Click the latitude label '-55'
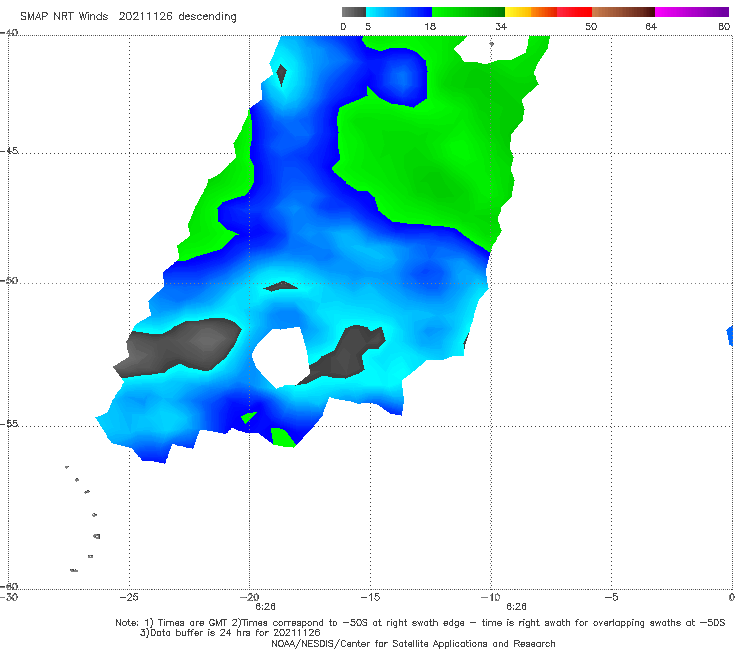 [x=9, y=423]
